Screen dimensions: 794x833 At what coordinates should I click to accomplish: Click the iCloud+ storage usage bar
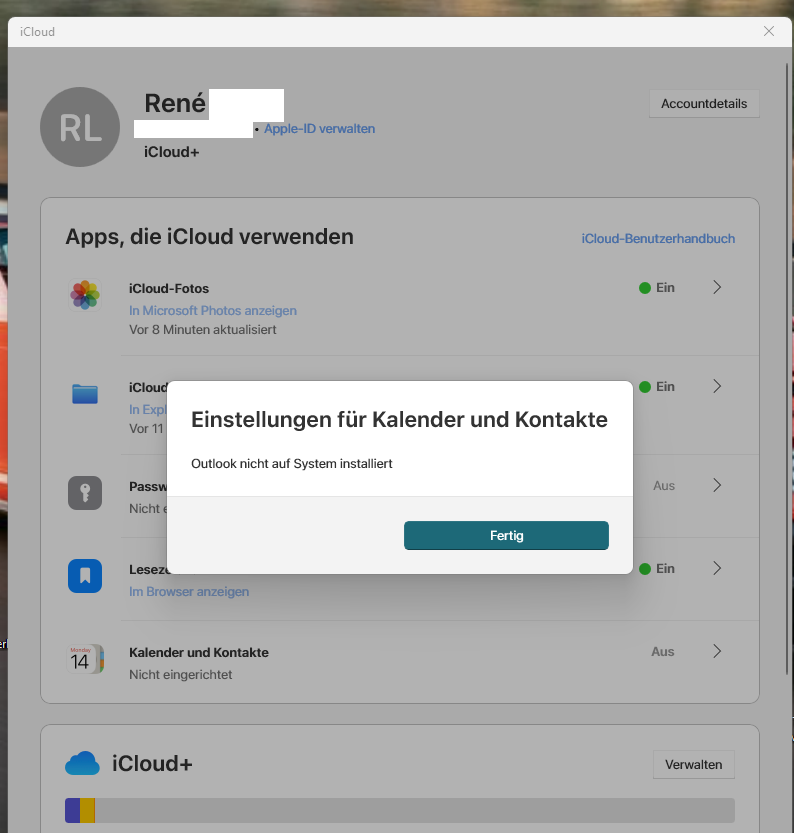point(400,810)
